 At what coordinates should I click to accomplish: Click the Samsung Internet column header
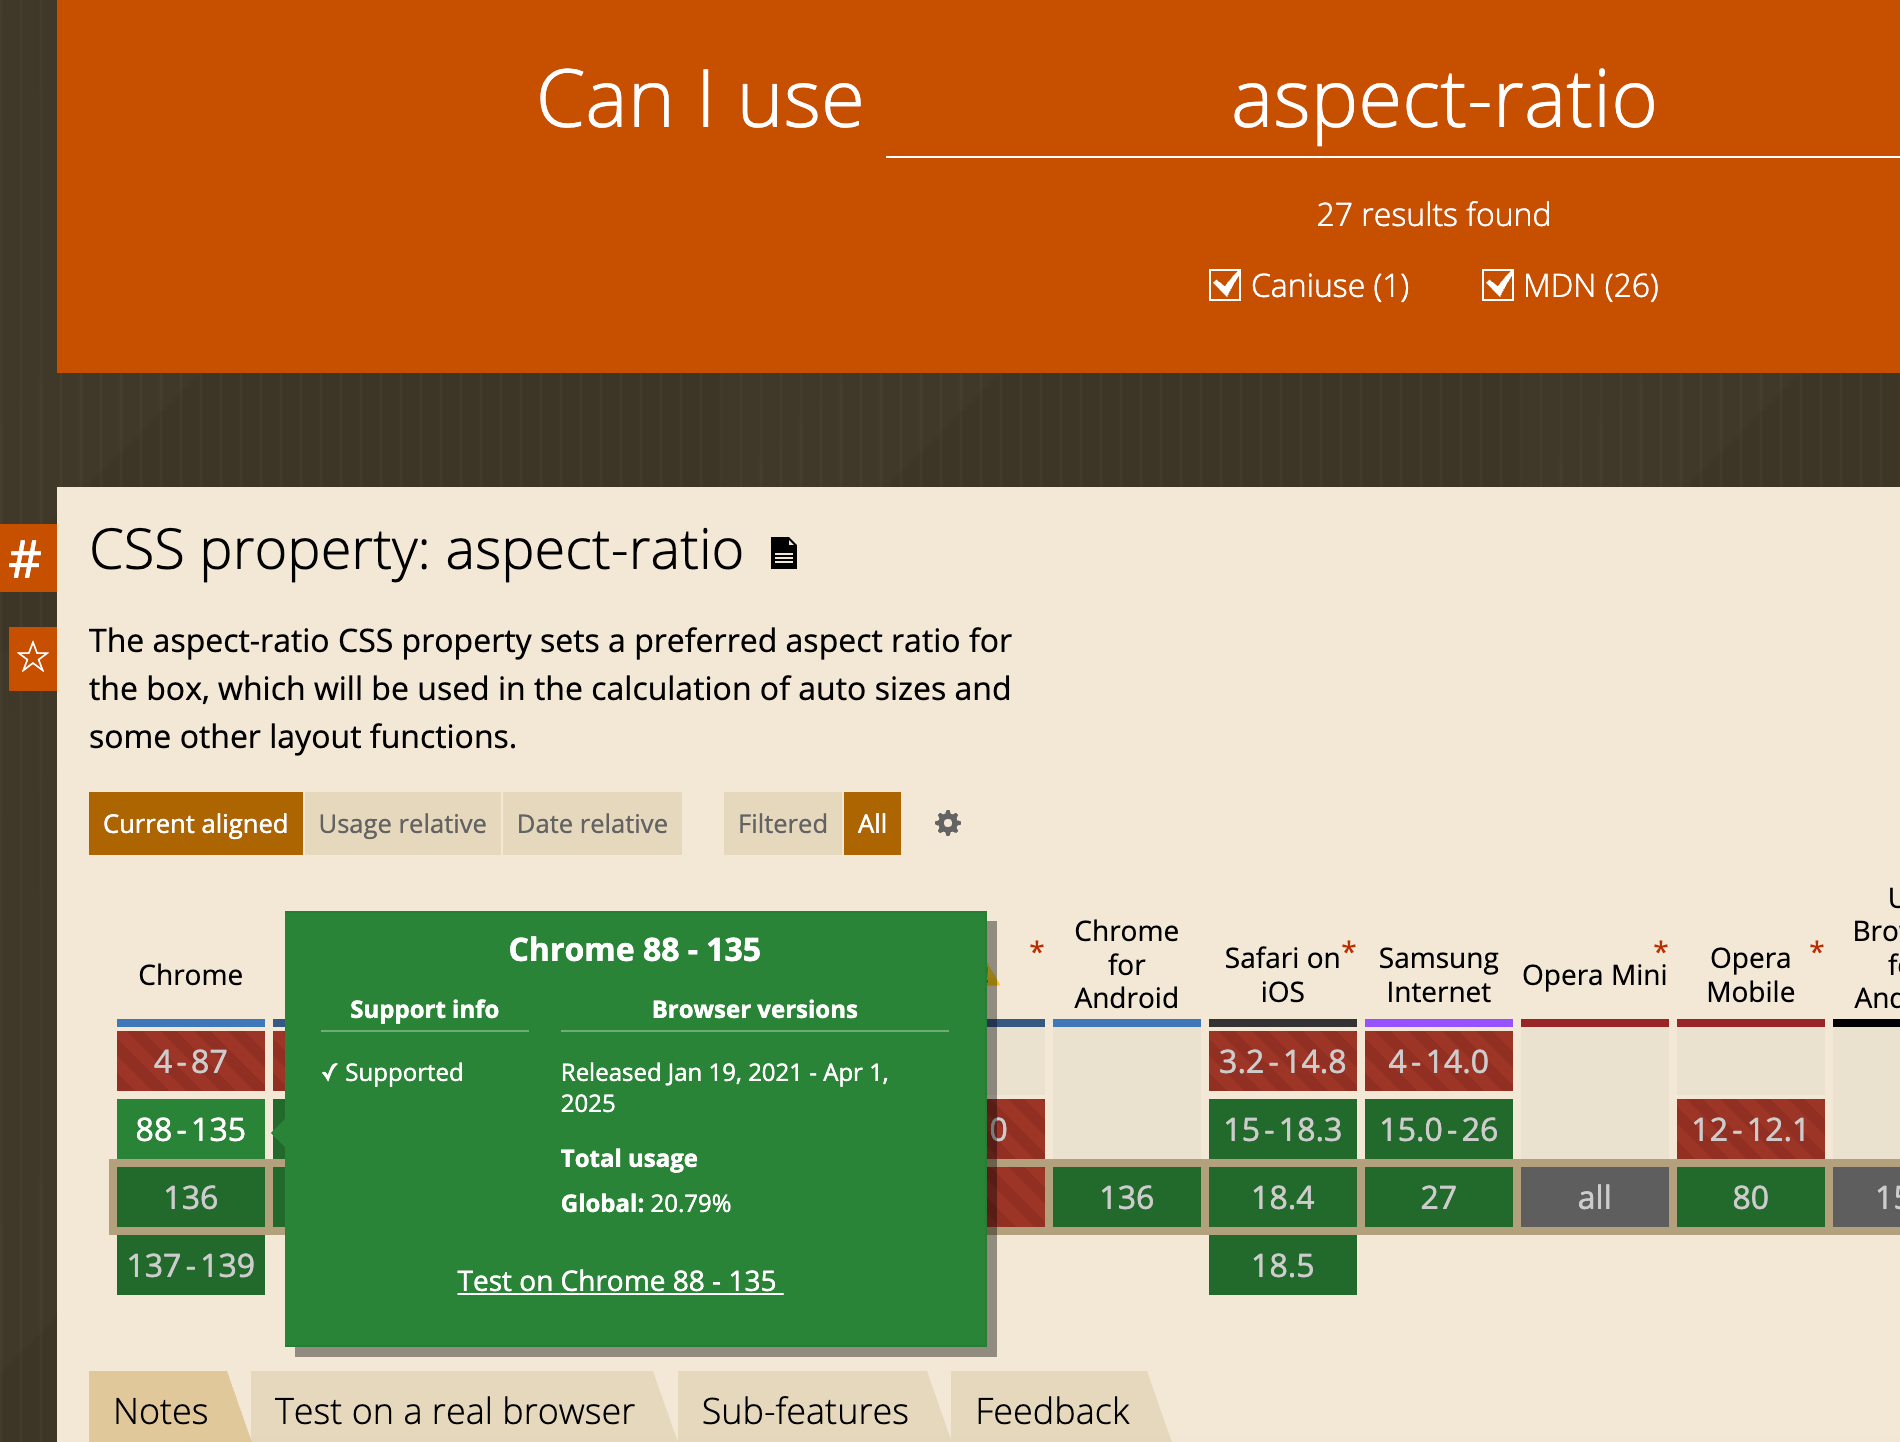[1439, 975]
